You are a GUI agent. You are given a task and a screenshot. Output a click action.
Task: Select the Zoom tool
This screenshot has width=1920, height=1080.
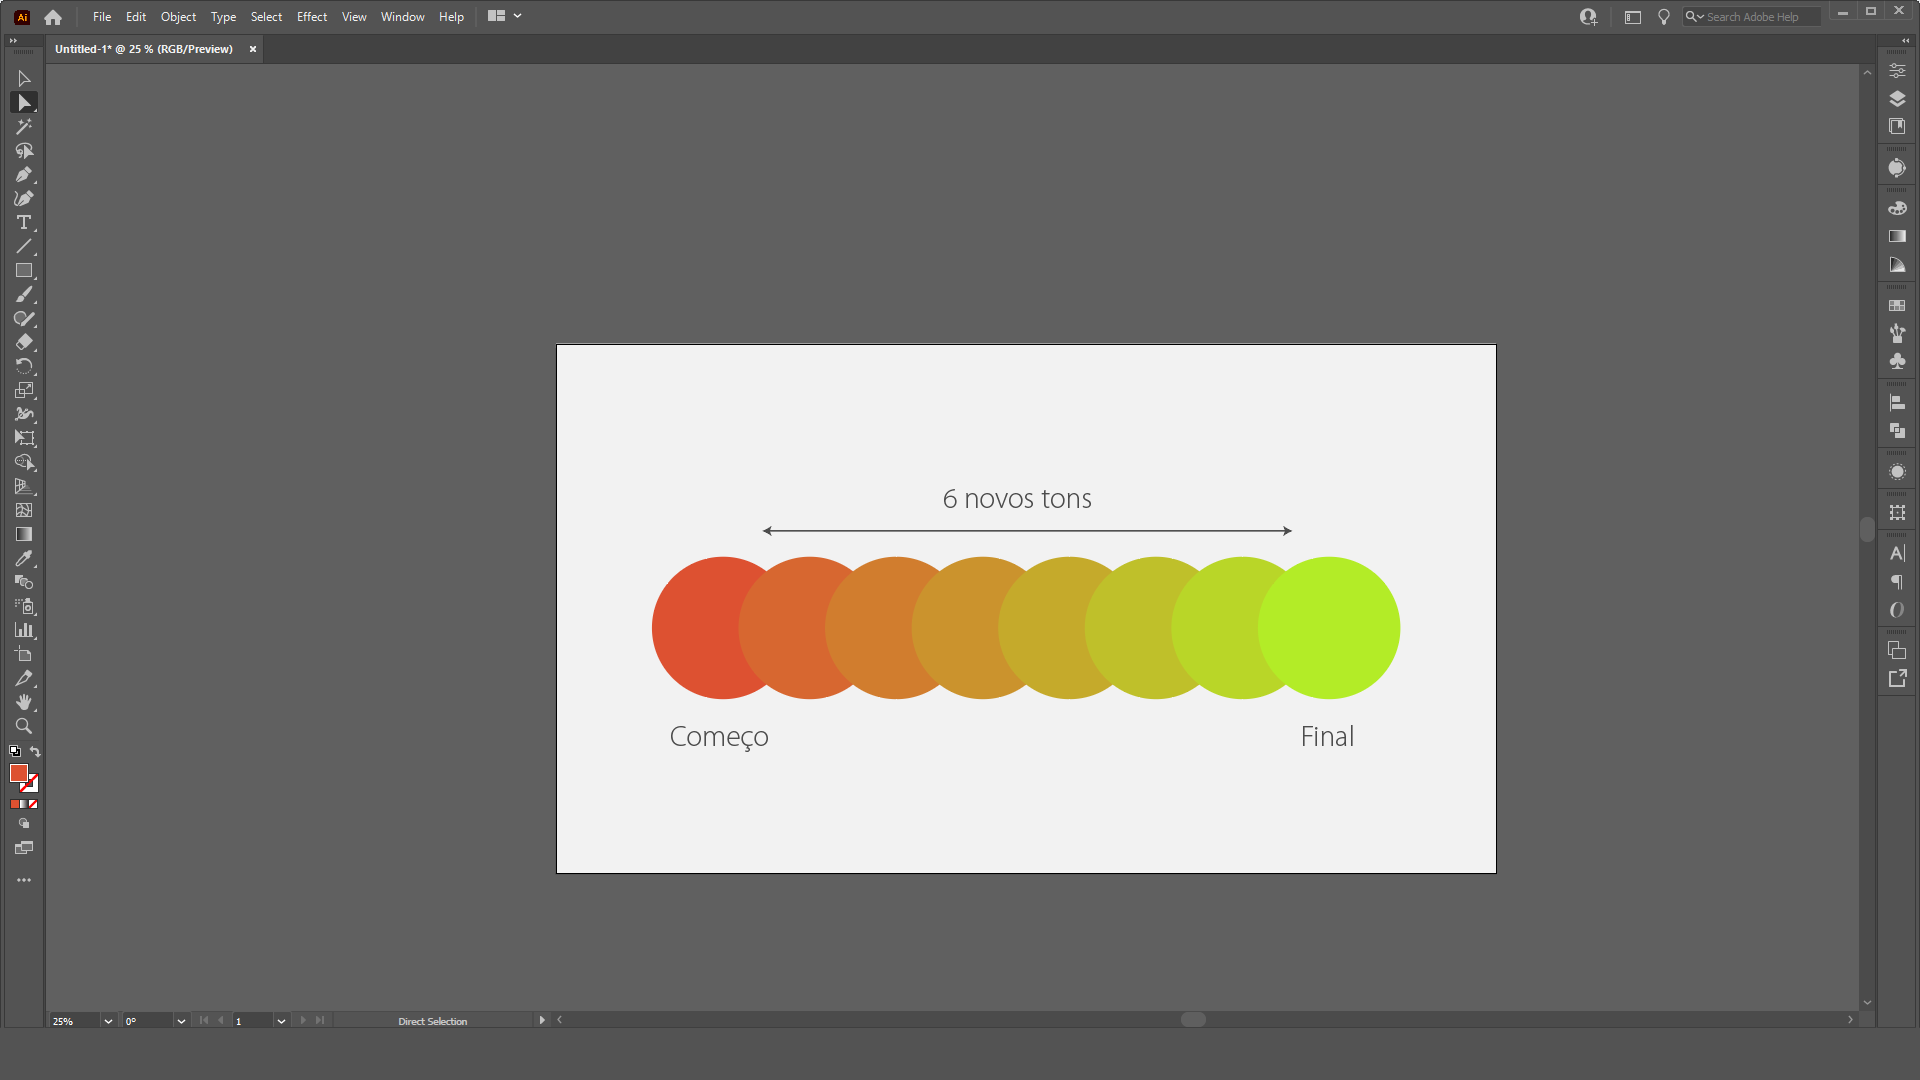point(24,726)
